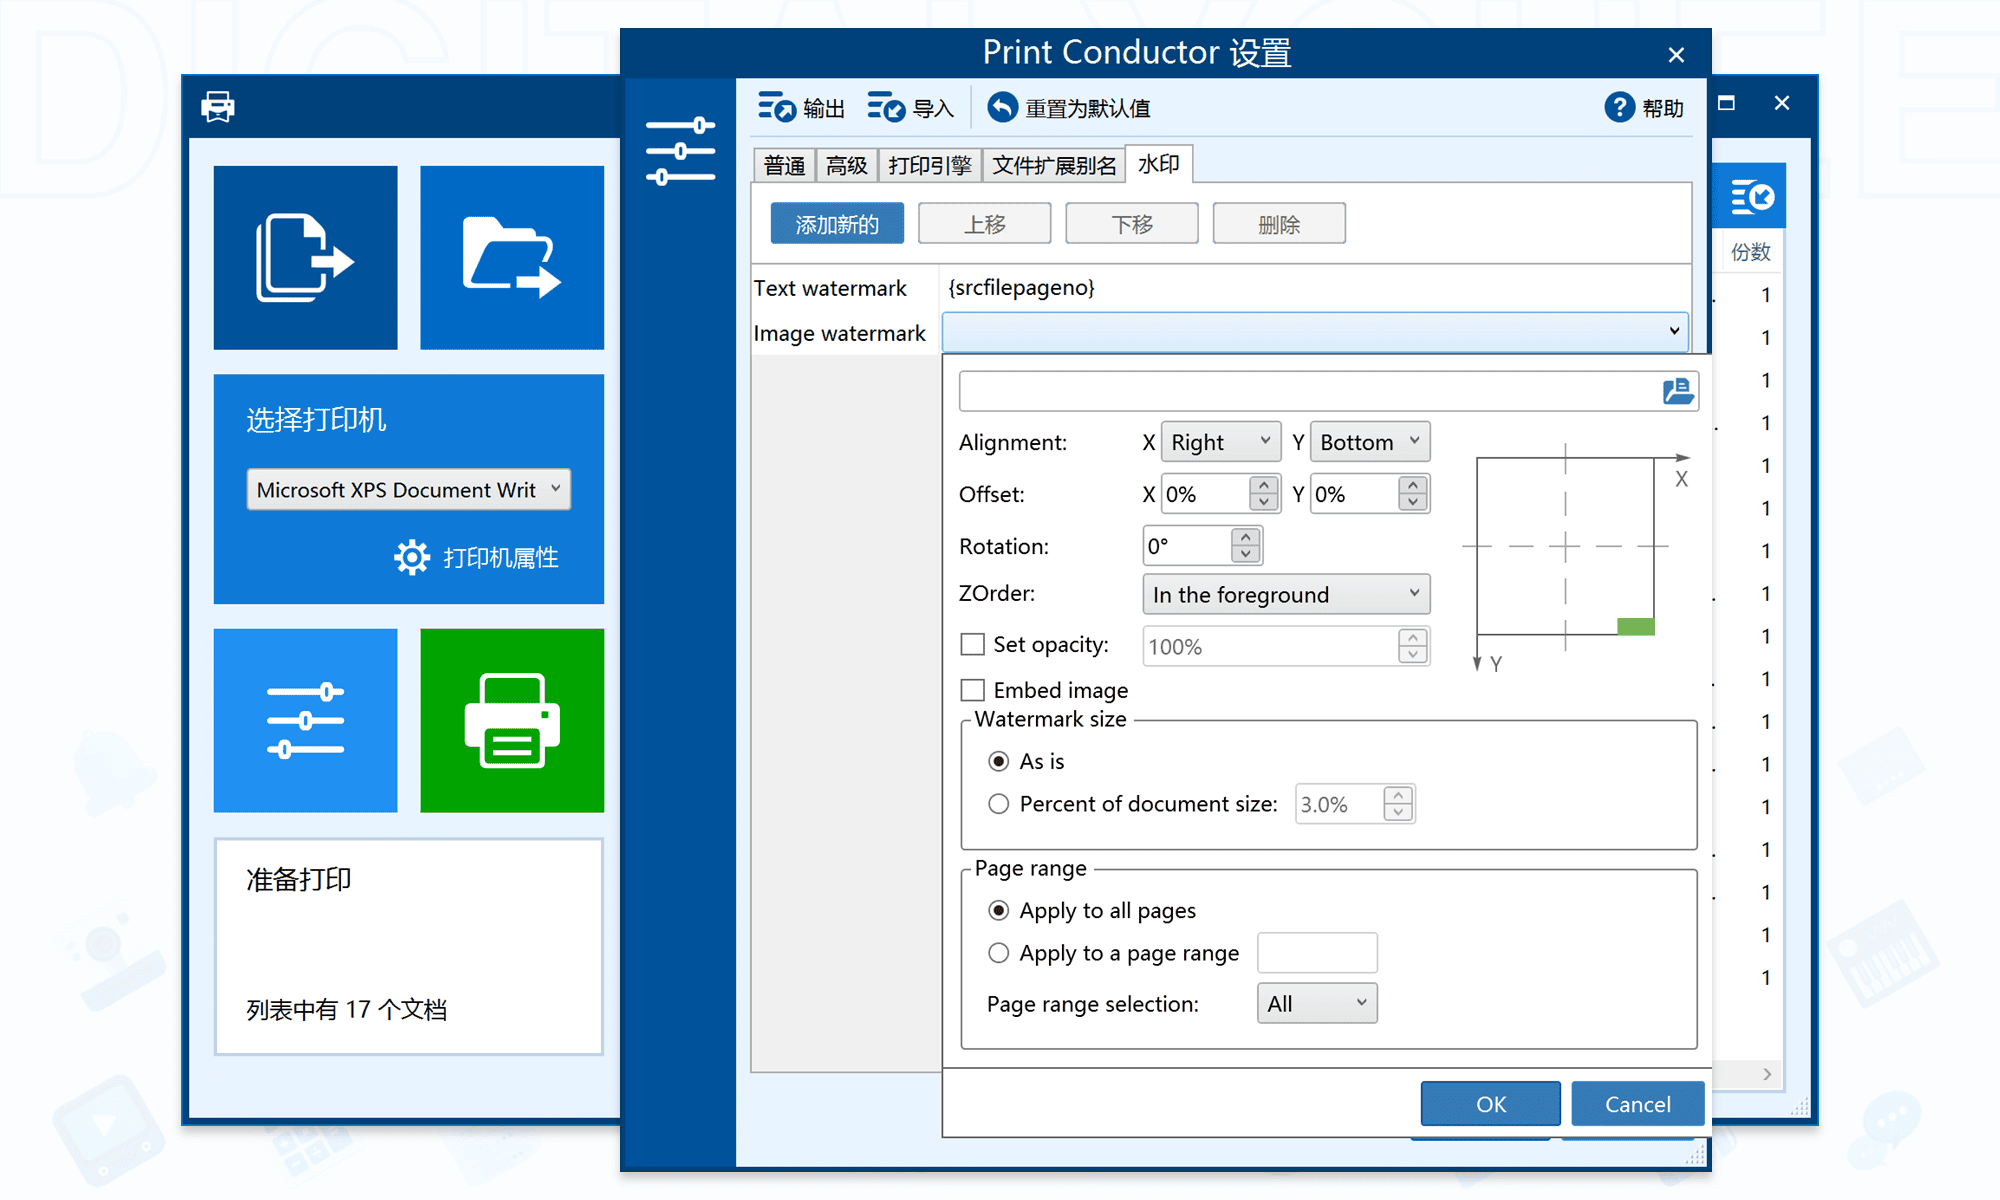Enable the Embed image checkbox

point(972,690)
